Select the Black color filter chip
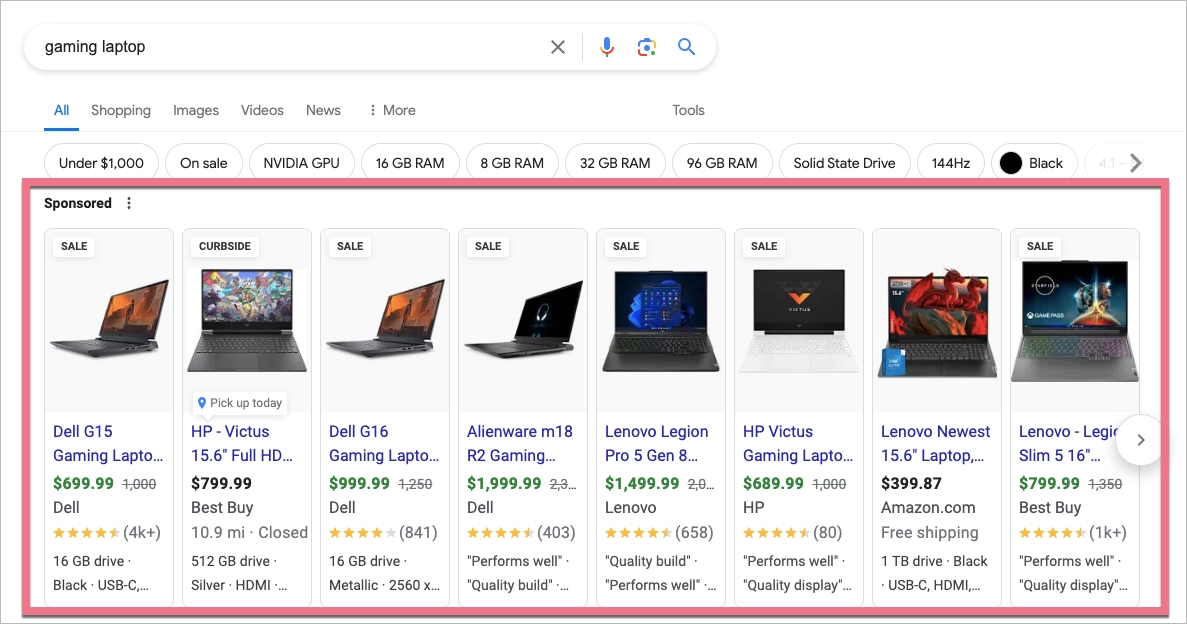Screen dimensions: 1187x624 1033,163
